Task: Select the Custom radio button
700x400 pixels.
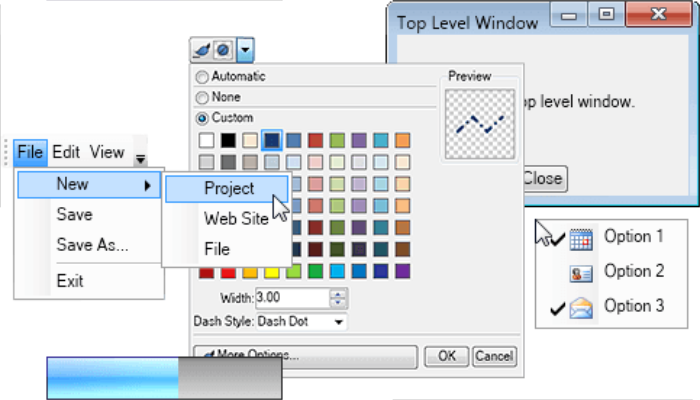Action: [x=202, y=118]
